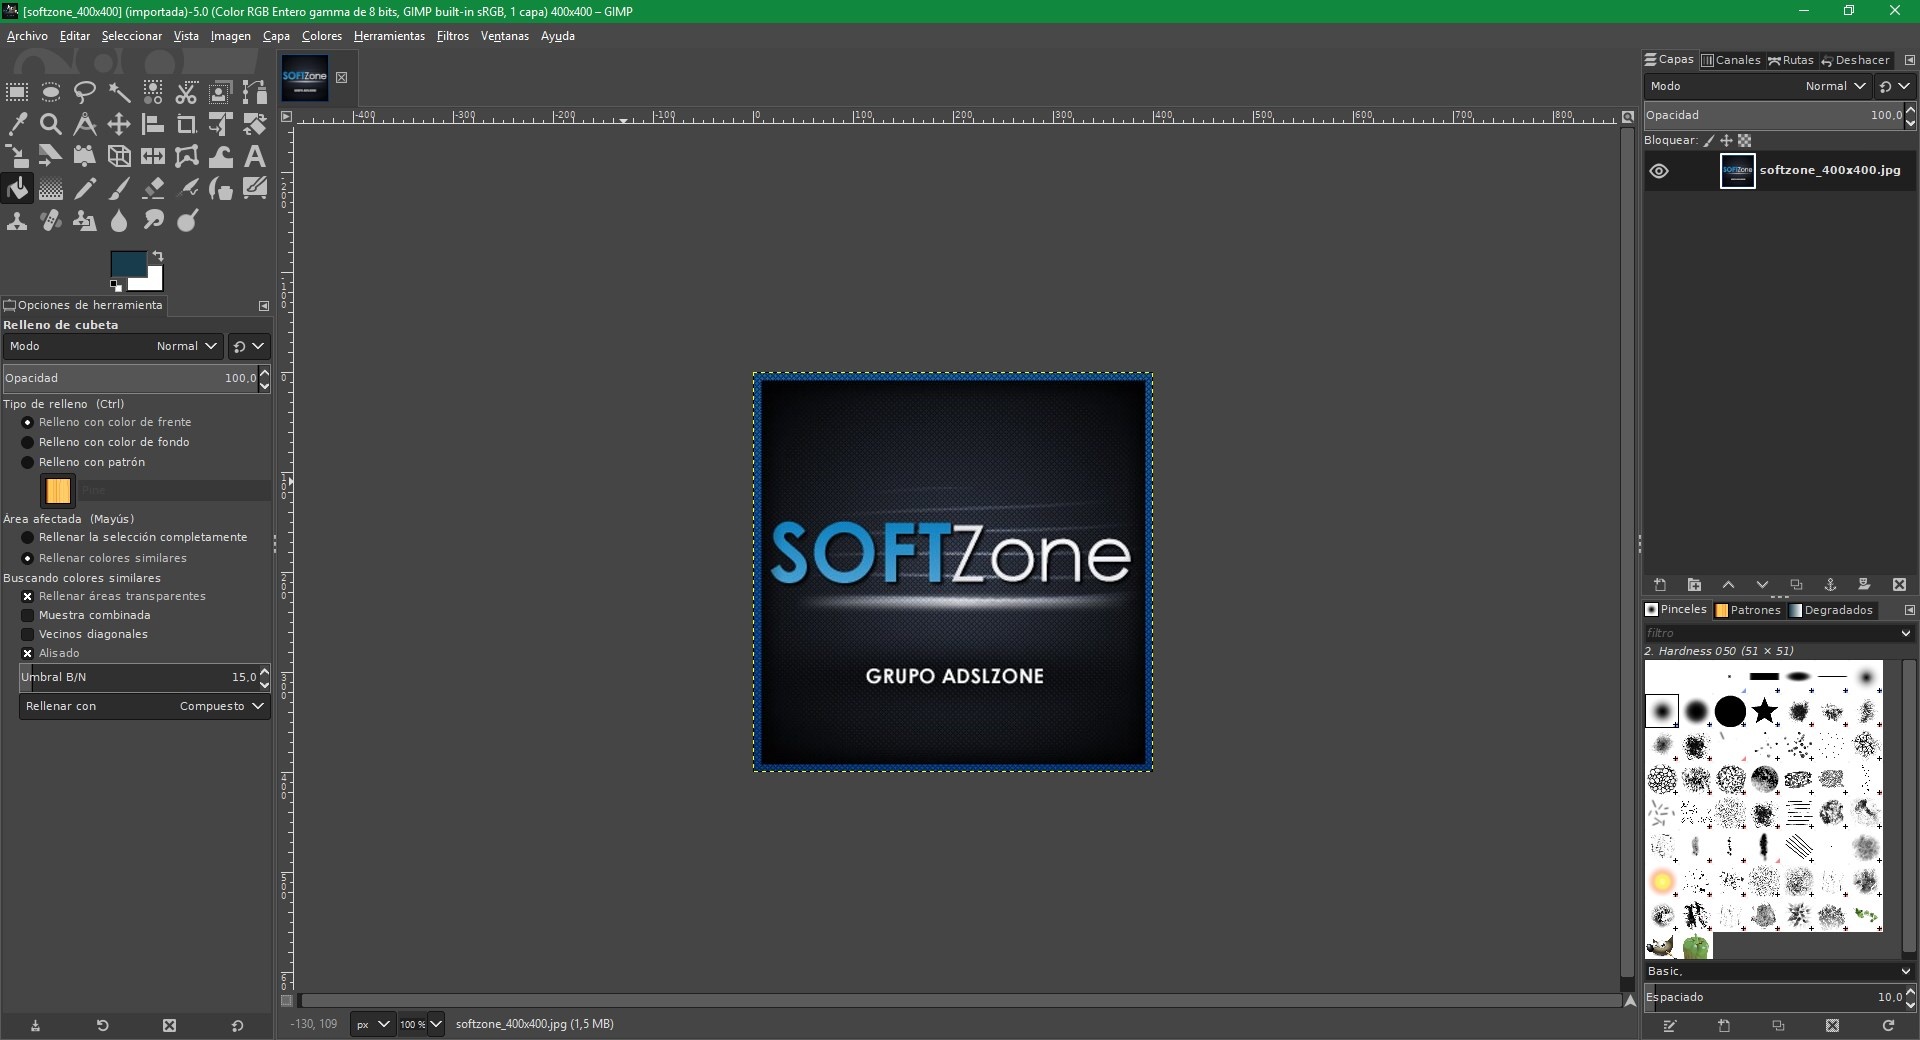The image size is (1920, 1040).
Task: Select the Dodge/Burn tool
Action: pyautogui.click(x=187, y=221)
